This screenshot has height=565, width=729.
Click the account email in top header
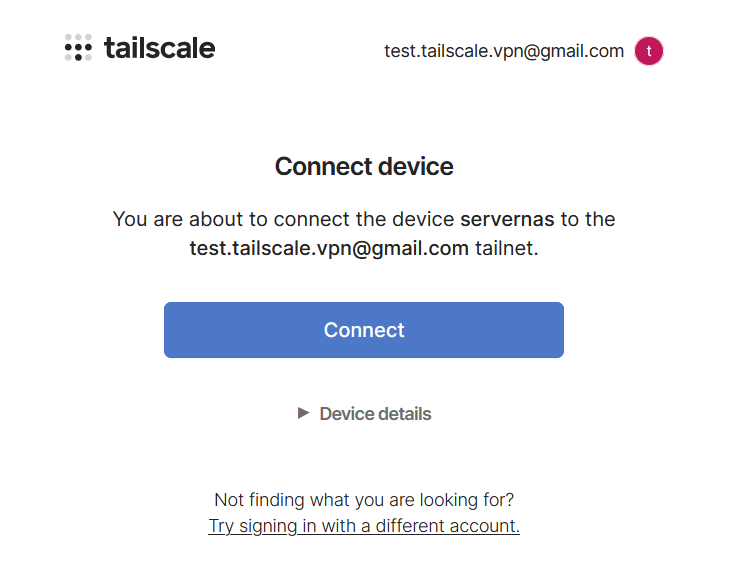point(504,51)
